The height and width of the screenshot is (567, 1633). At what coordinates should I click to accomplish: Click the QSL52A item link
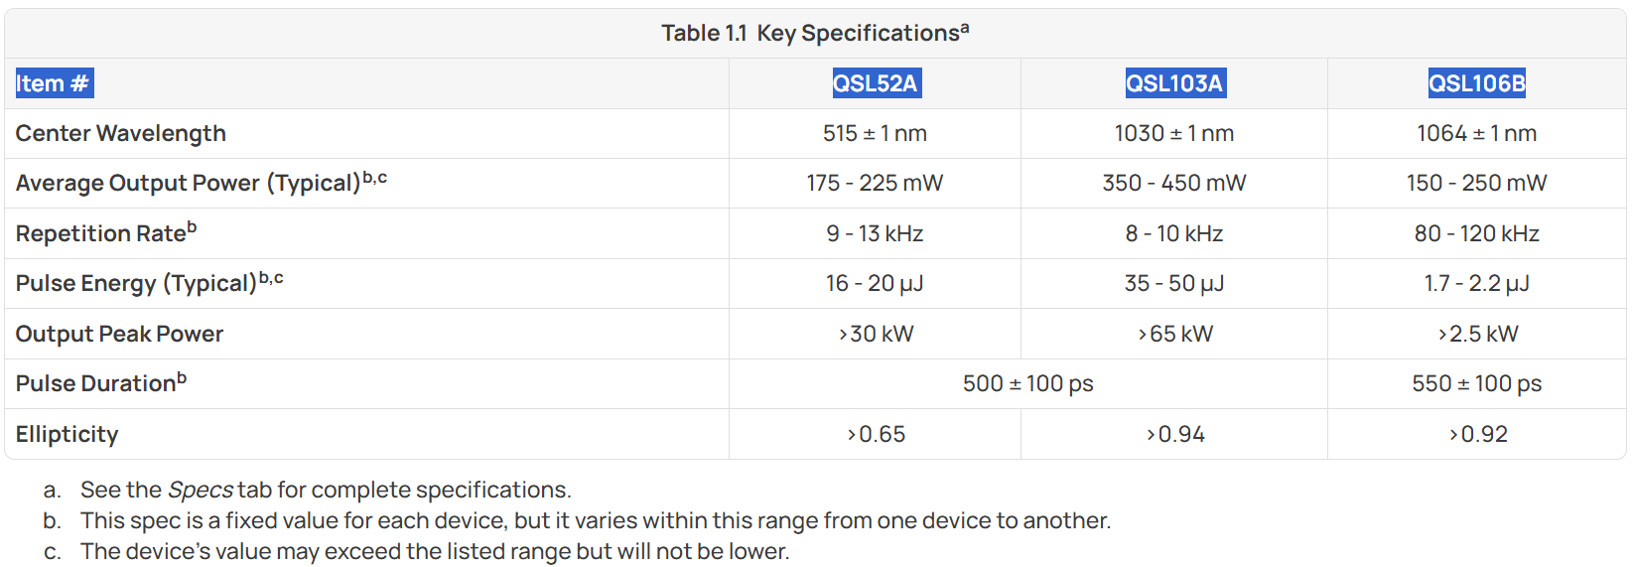click(x=876, y=83)
